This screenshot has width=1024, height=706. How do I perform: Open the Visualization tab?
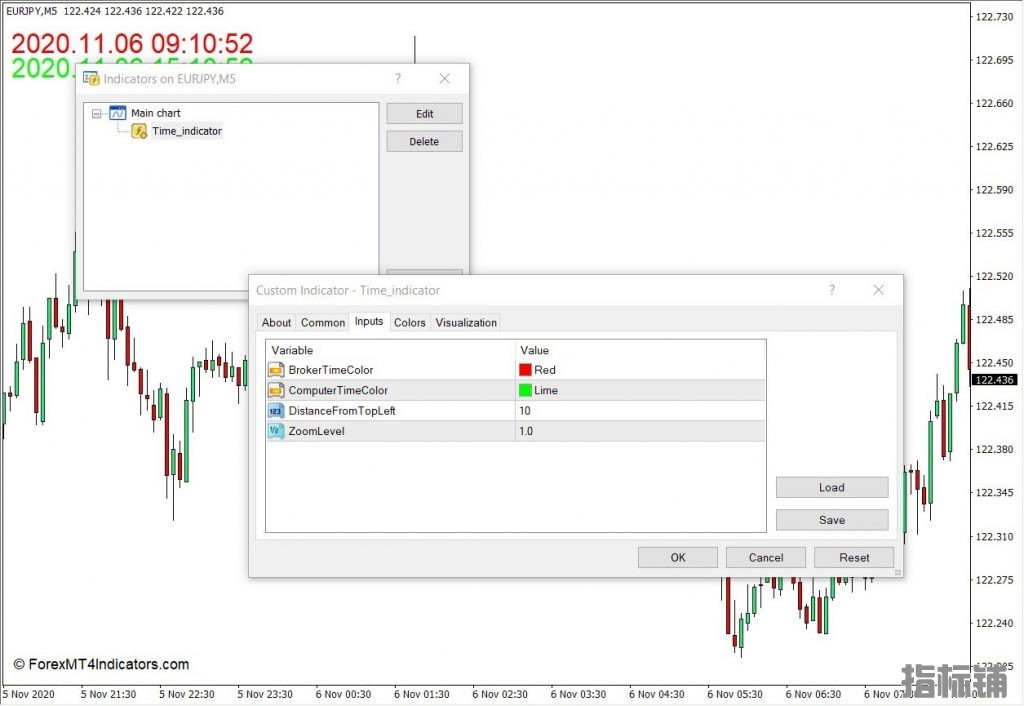point(466,322)
